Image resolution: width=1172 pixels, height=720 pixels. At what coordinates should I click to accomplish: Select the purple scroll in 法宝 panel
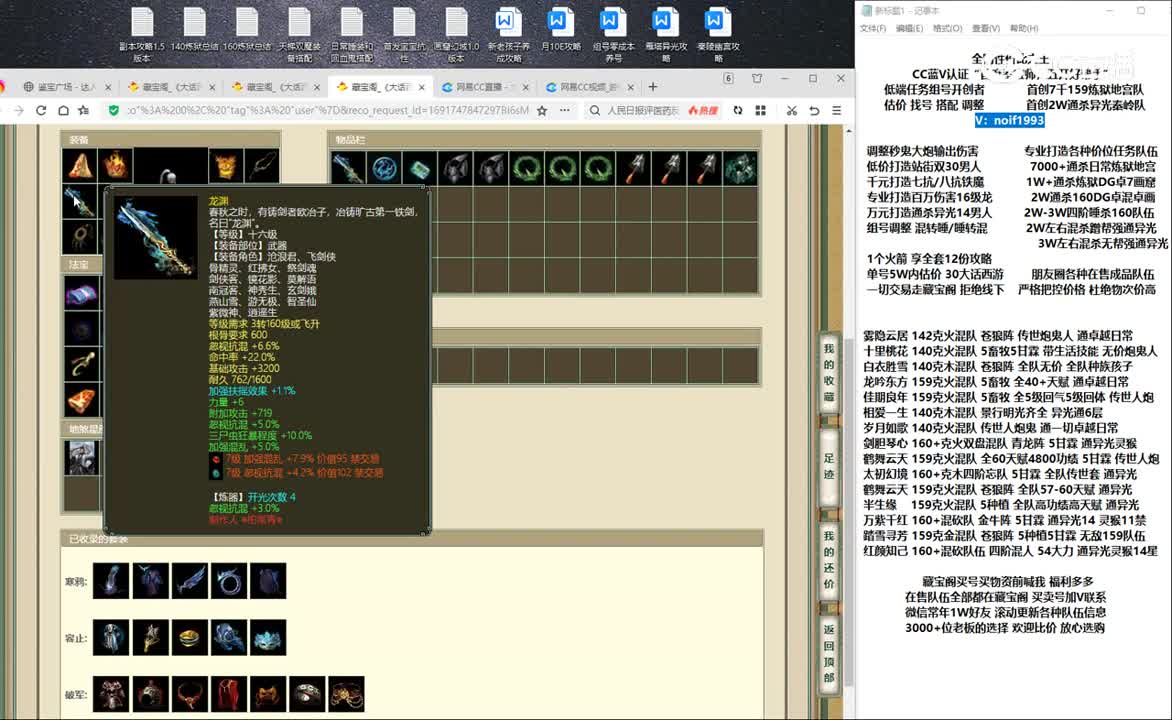click(81, 294)
